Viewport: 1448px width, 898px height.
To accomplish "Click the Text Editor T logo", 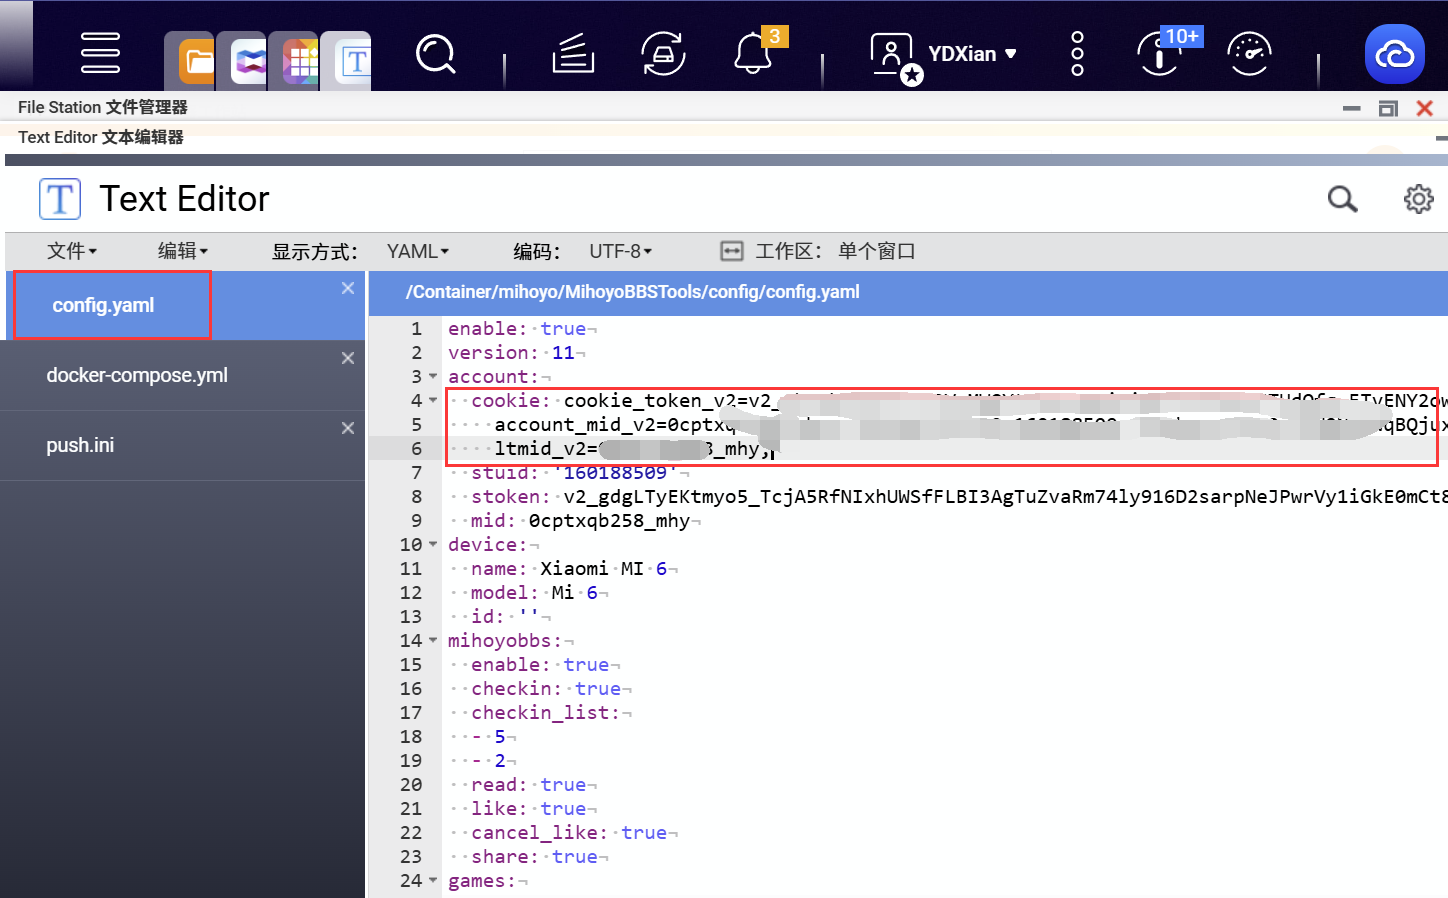I will (x=60, y=199).
